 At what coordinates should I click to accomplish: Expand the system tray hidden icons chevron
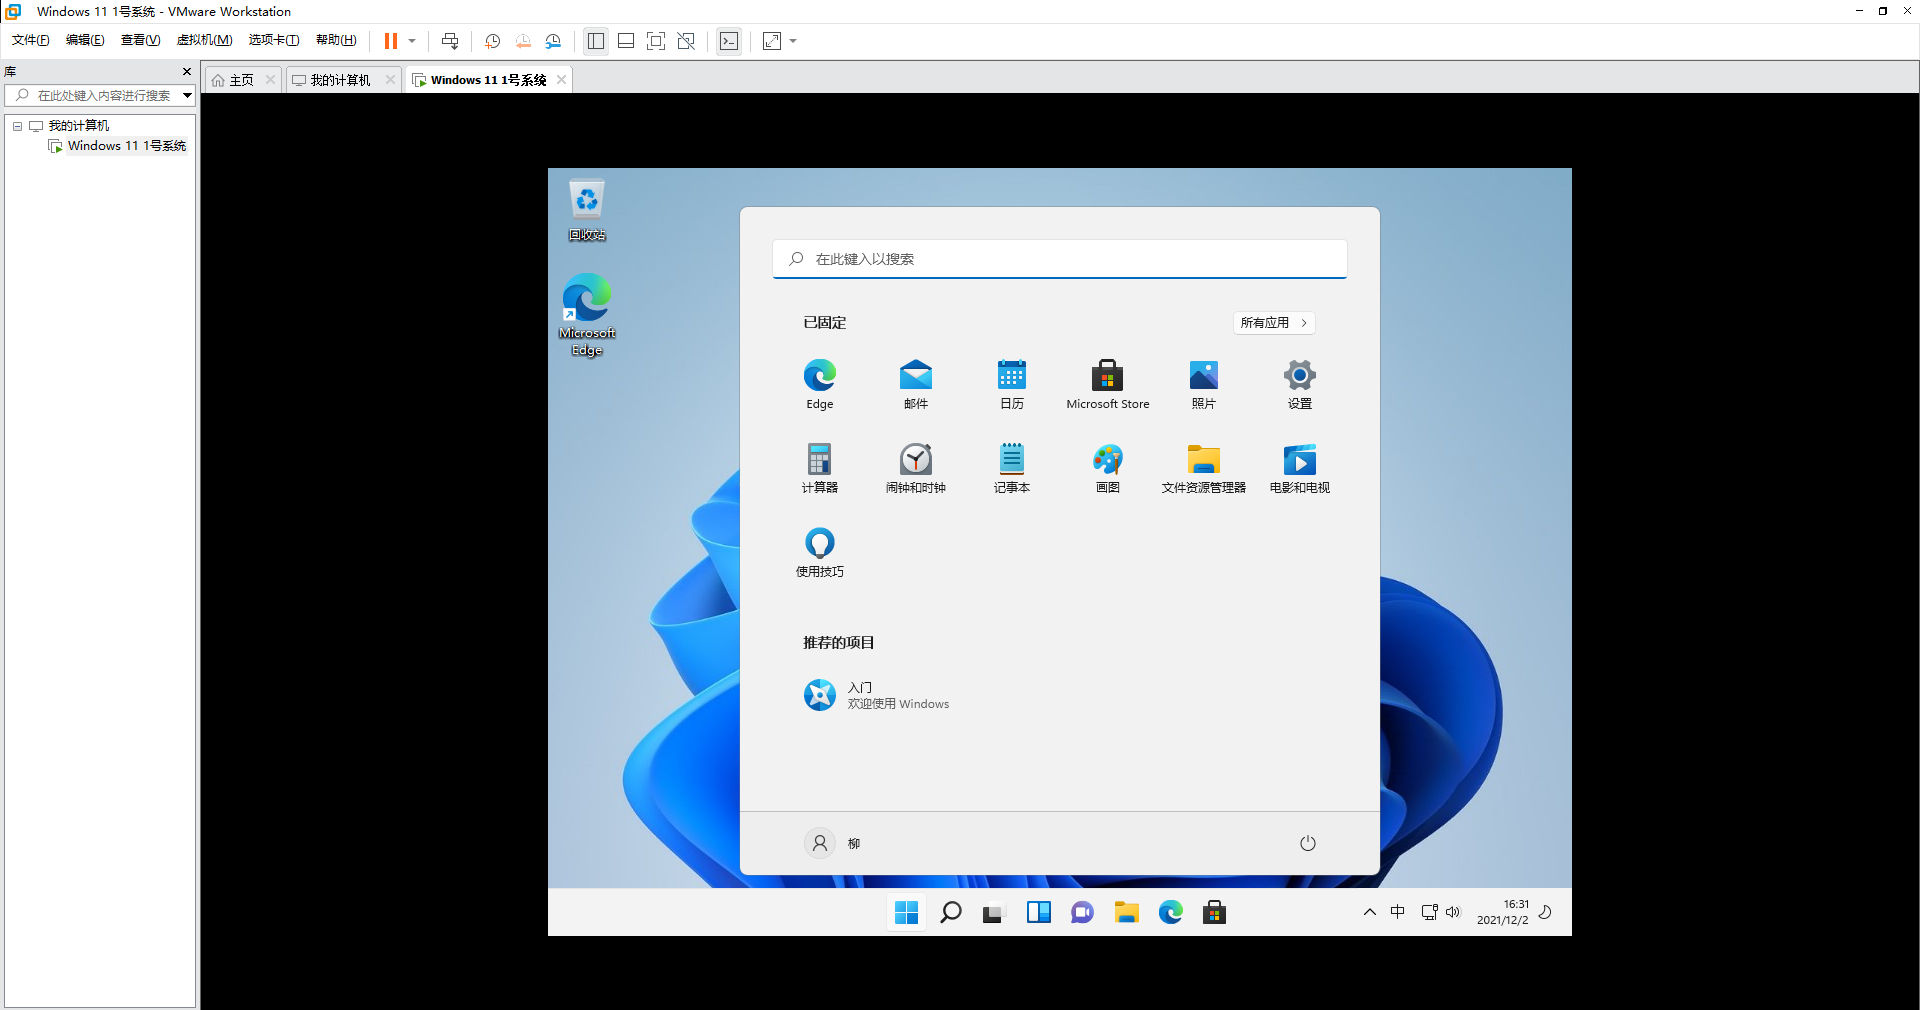[1370, 912]
